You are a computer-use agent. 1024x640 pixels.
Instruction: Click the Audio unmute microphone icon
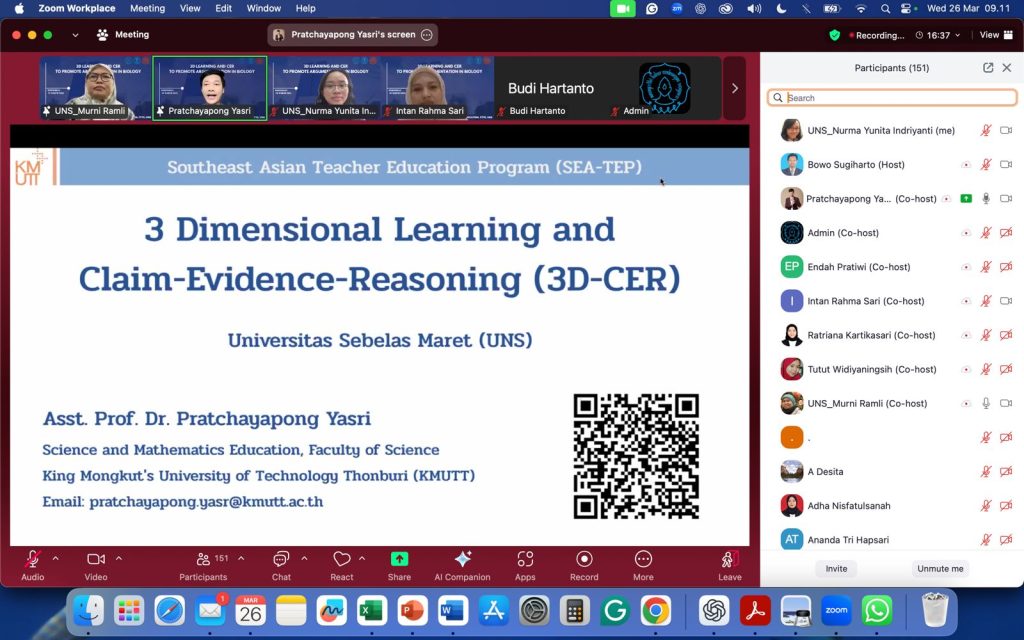coord(33,560)
